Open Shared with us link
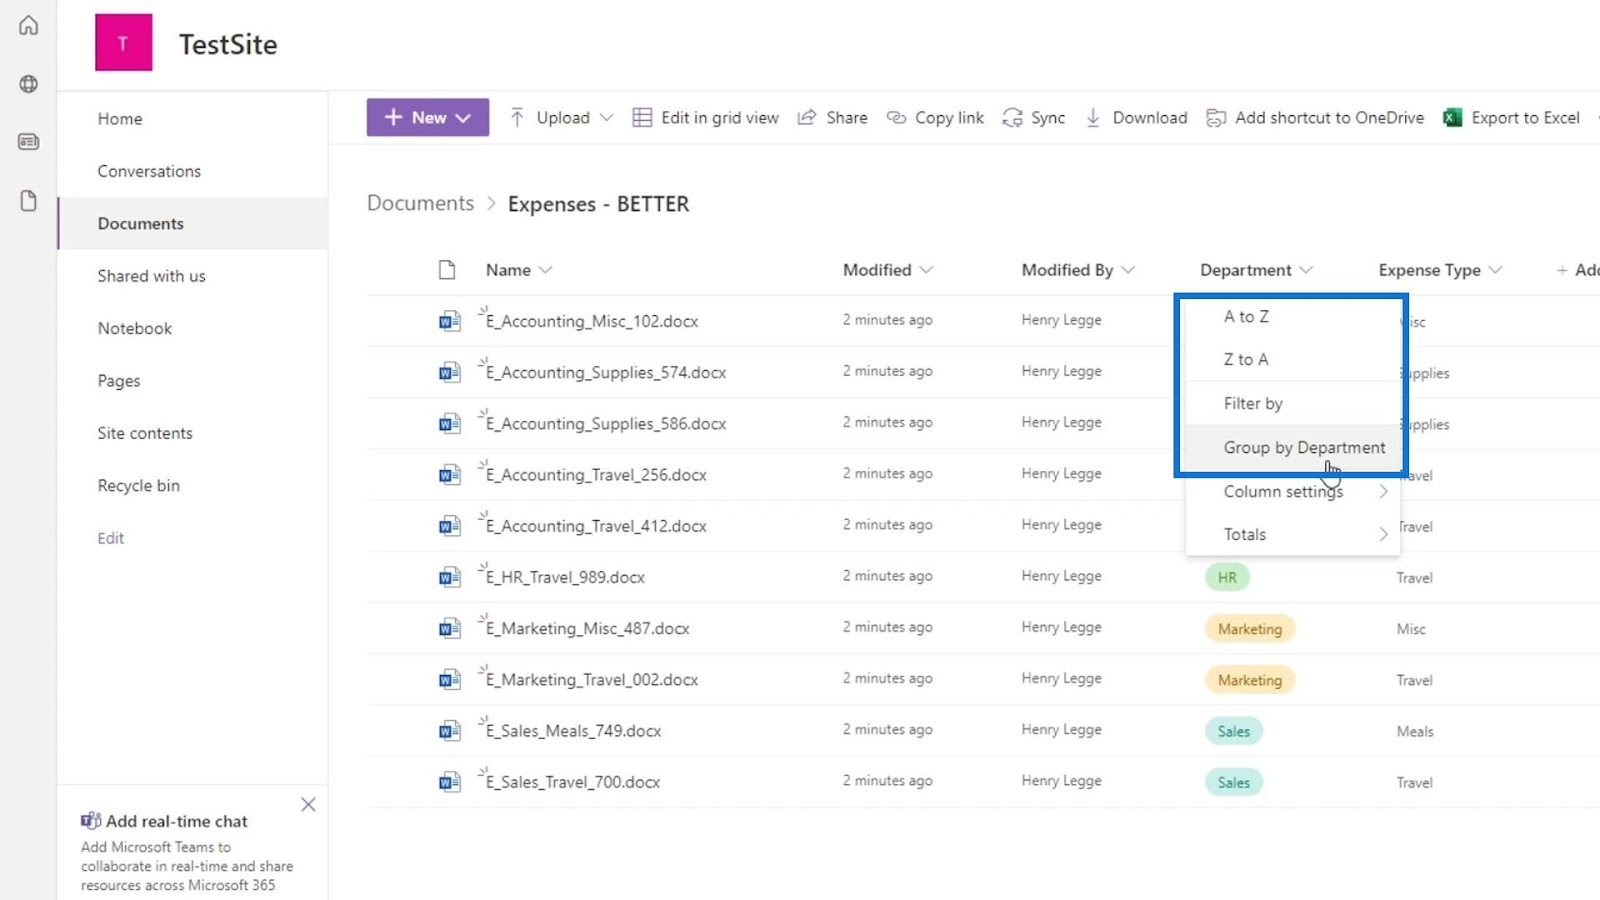Viewport: 1600px width, 900px height. (x=151, y=276)
